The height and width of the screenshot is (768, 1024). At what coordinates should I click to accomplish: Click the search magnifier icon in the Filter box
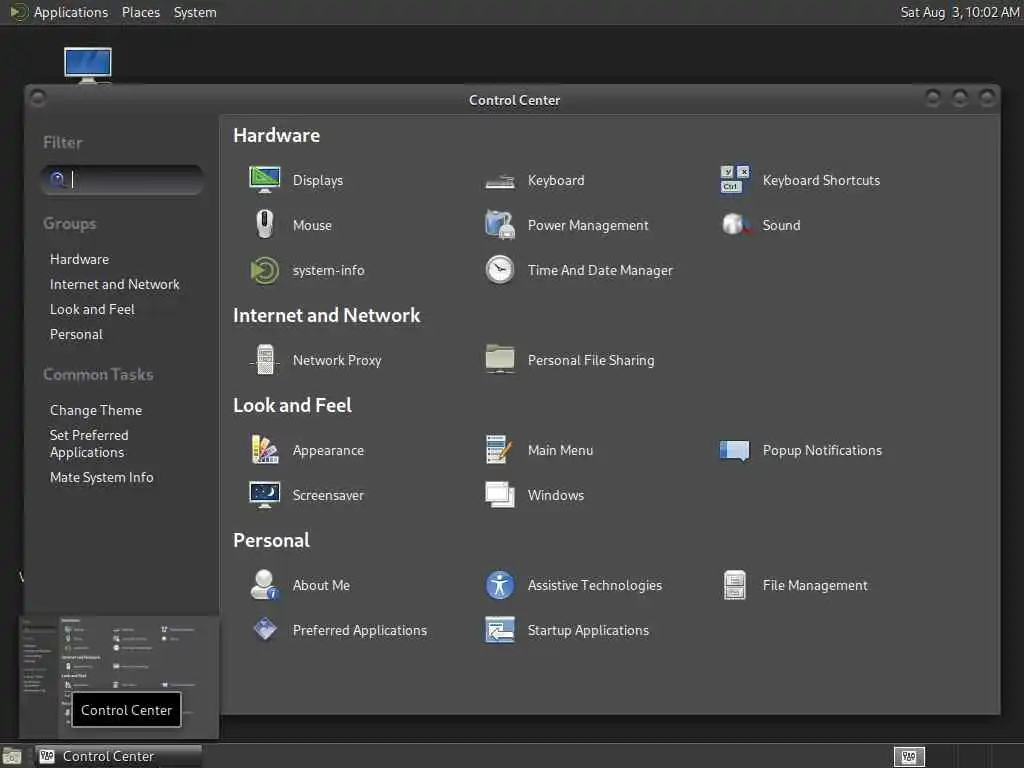point(57,179)
